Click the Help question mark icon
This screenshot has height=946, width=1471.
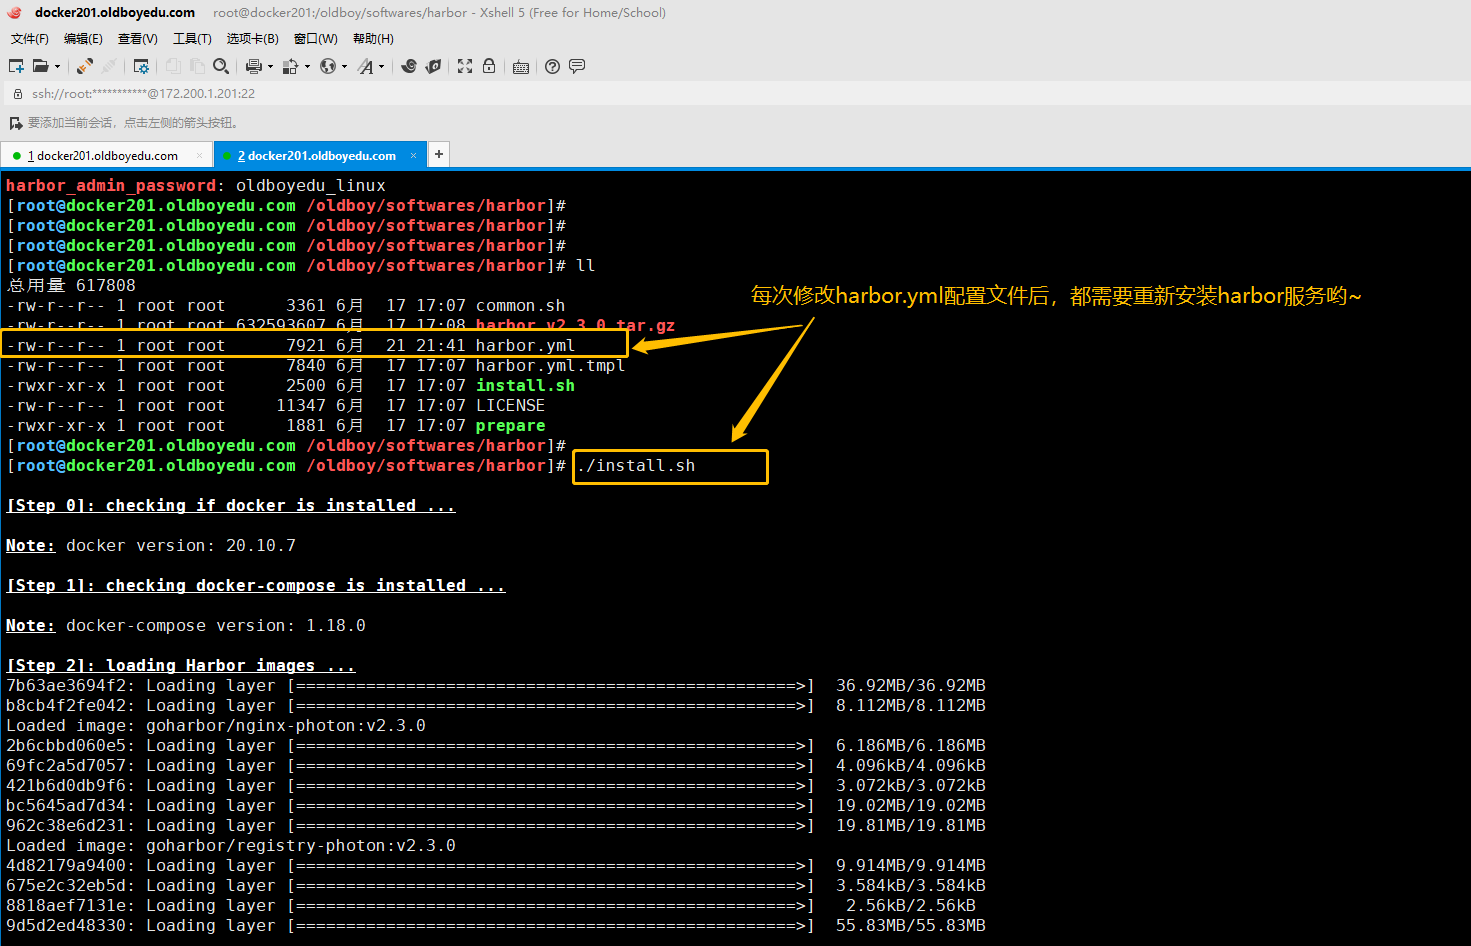552,66
